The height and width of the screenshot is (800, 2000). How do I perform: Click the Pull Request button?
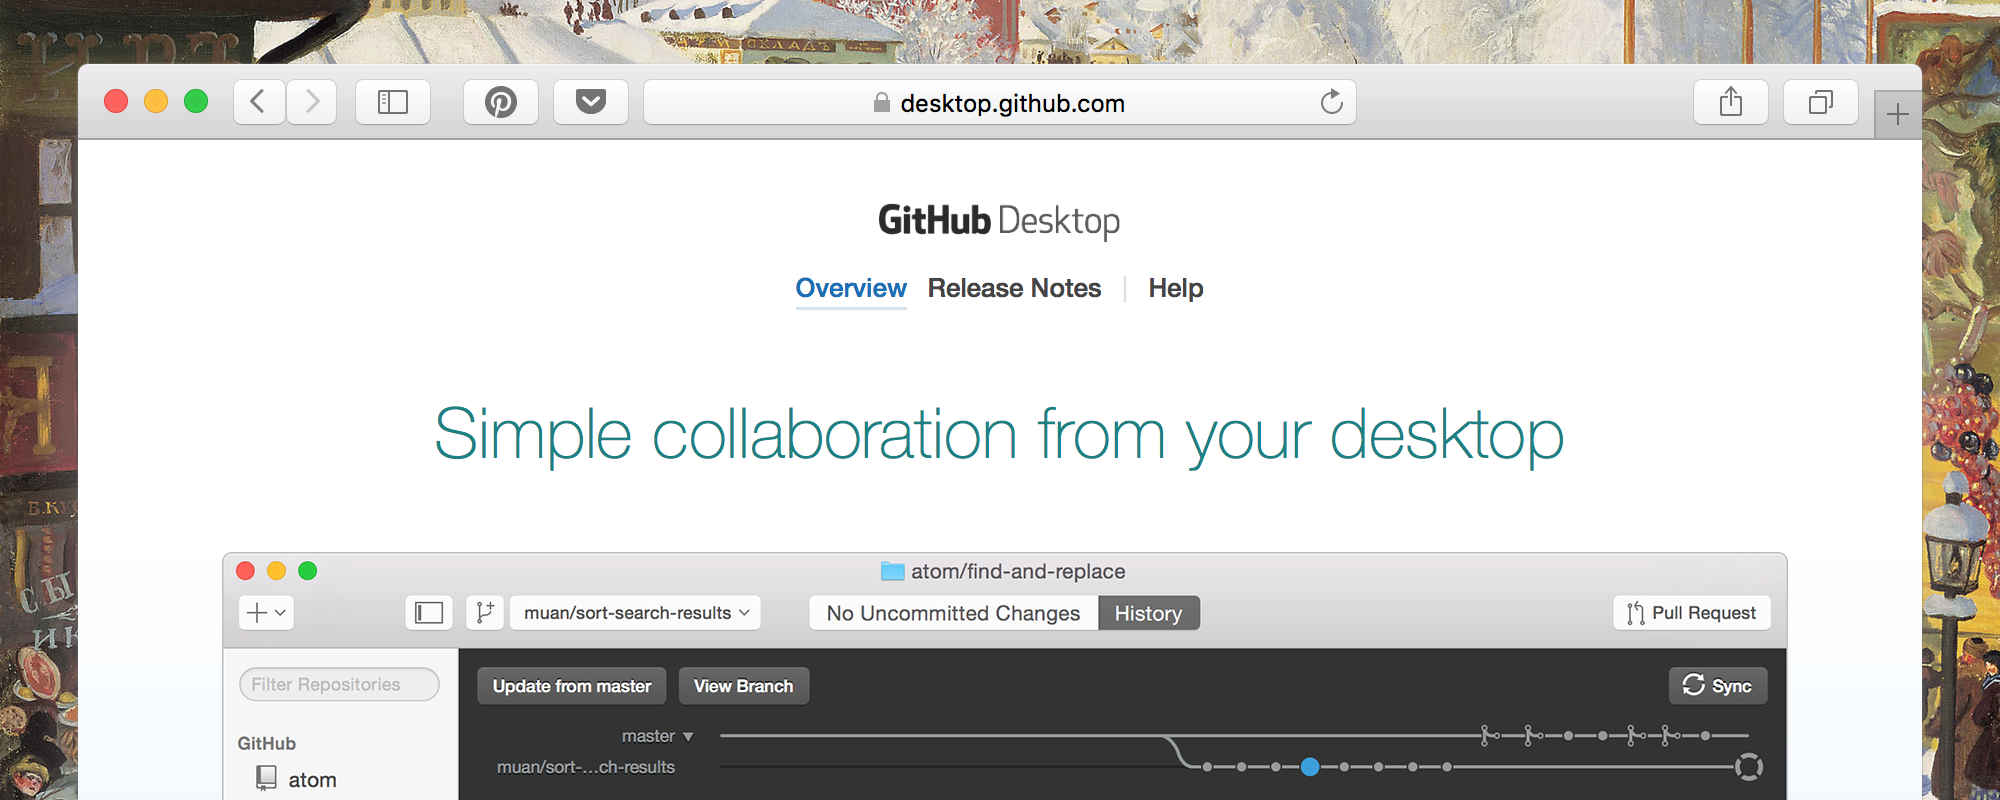[x=1692, y=613]
